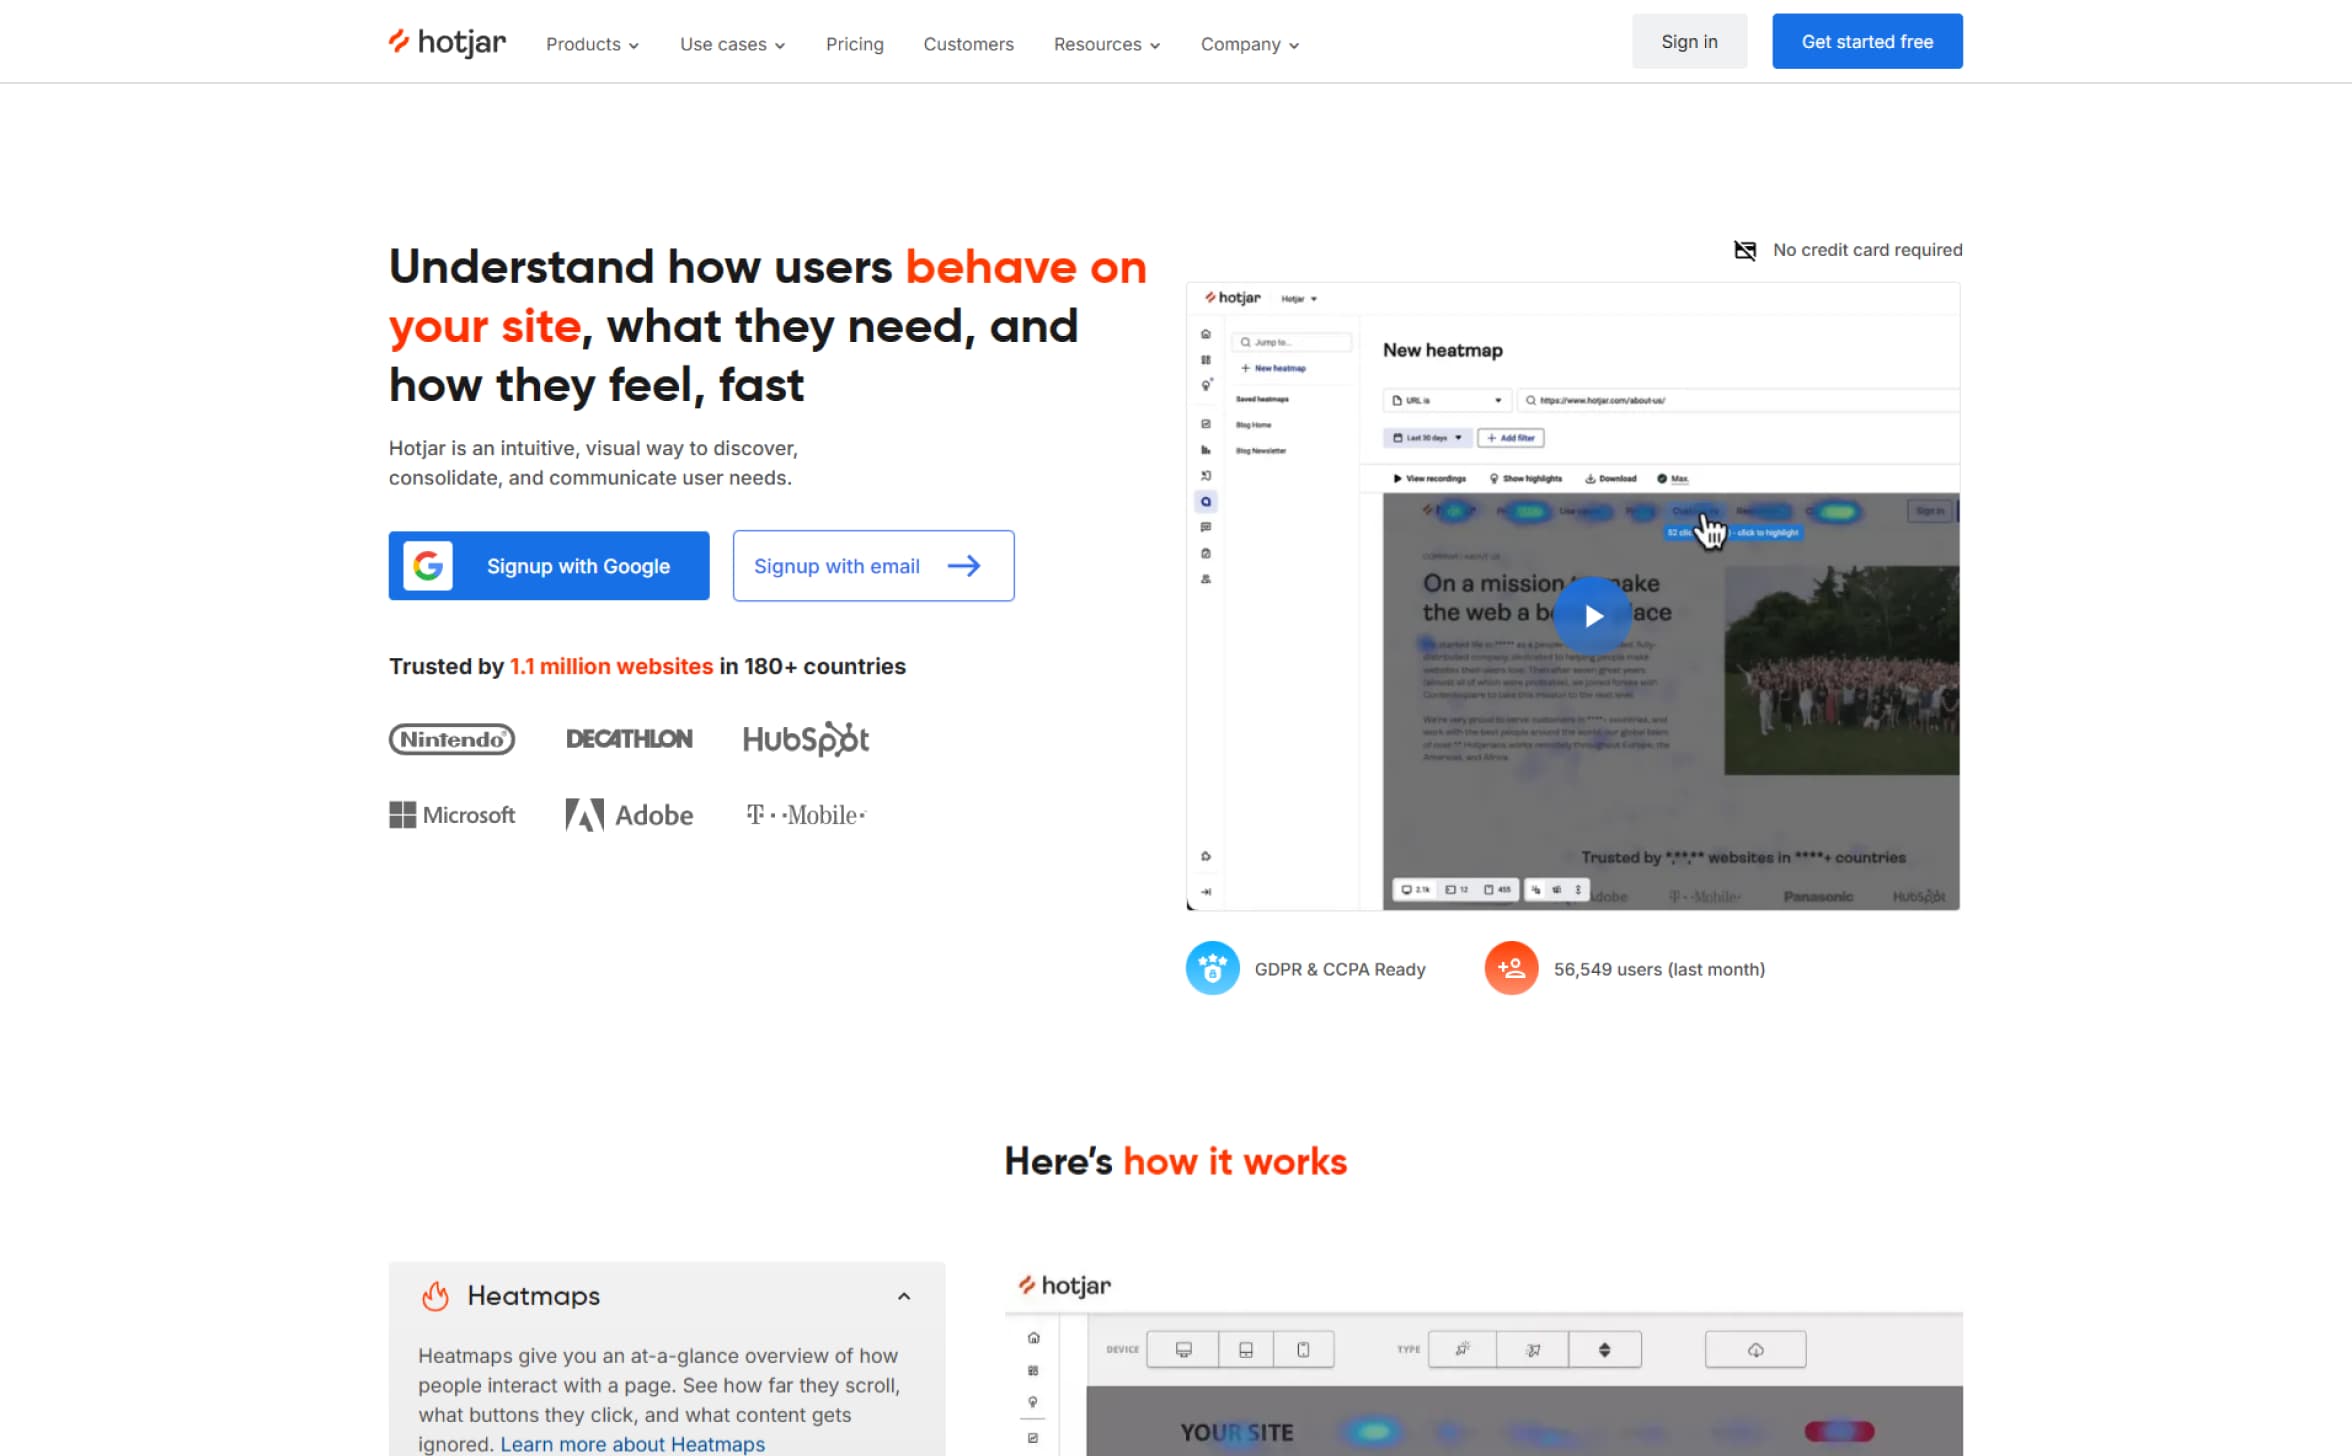Open the Customers nav item
2352x1456 pixels.
click(968, 44)
